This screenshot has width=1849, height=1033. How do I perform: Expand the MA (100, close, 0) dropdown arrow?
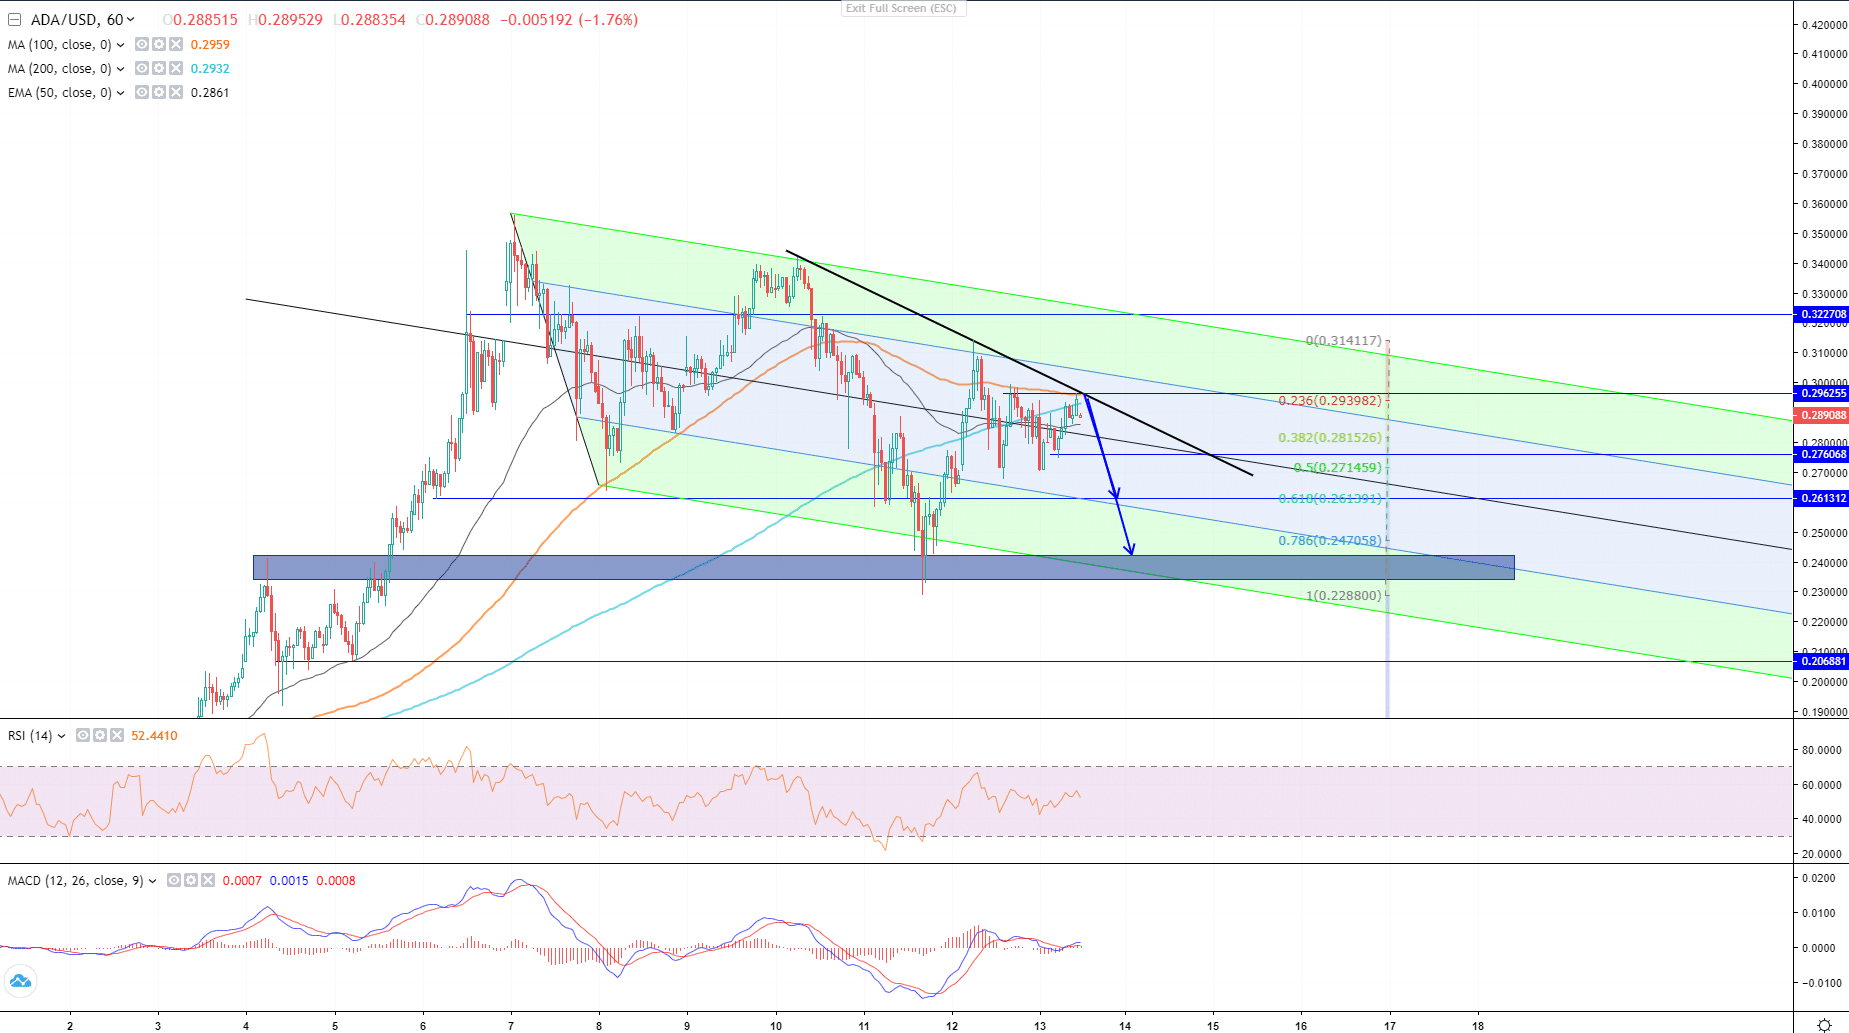tap(121, 45)
